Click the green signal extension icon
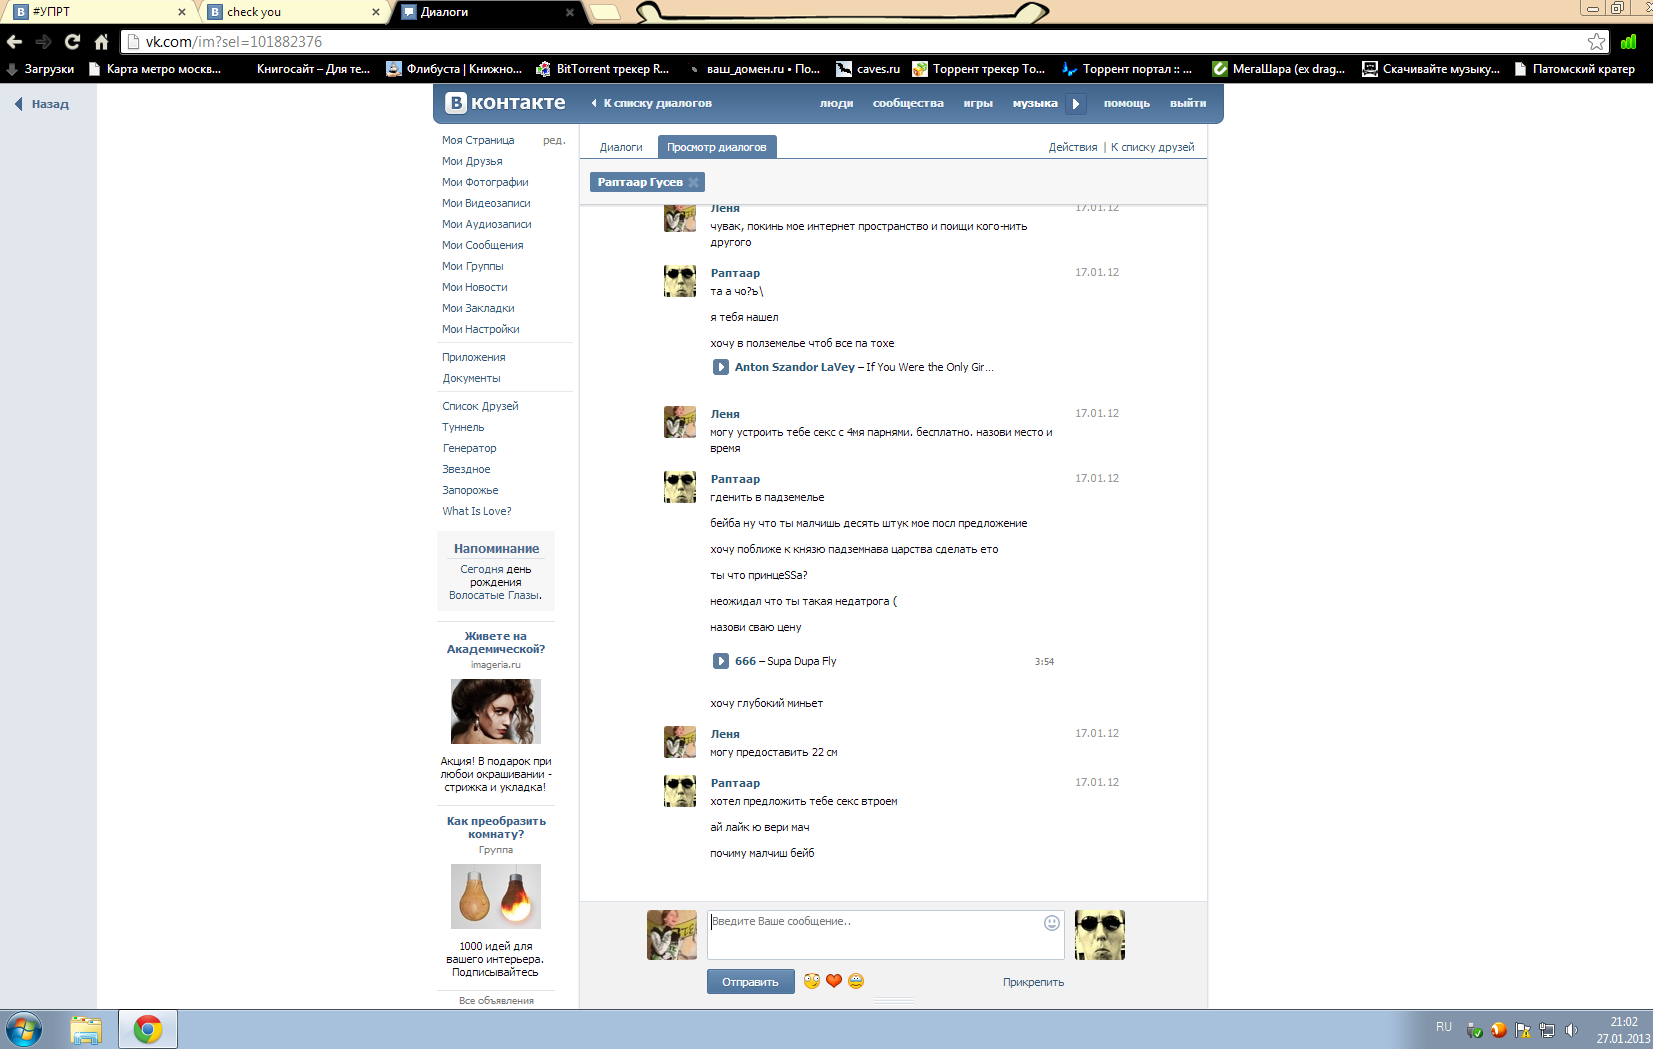Image resolution: width=1653 pixels, height=1049 pixels. tap(1629, 42)
